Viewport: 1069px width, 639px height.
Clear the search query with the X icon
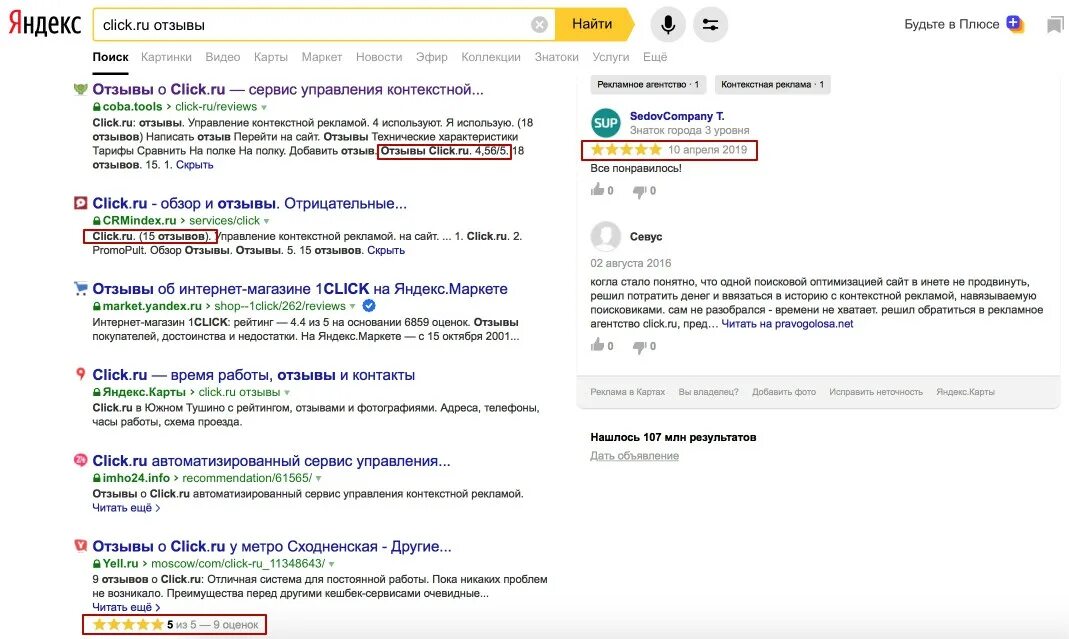(x=539, y=25)
